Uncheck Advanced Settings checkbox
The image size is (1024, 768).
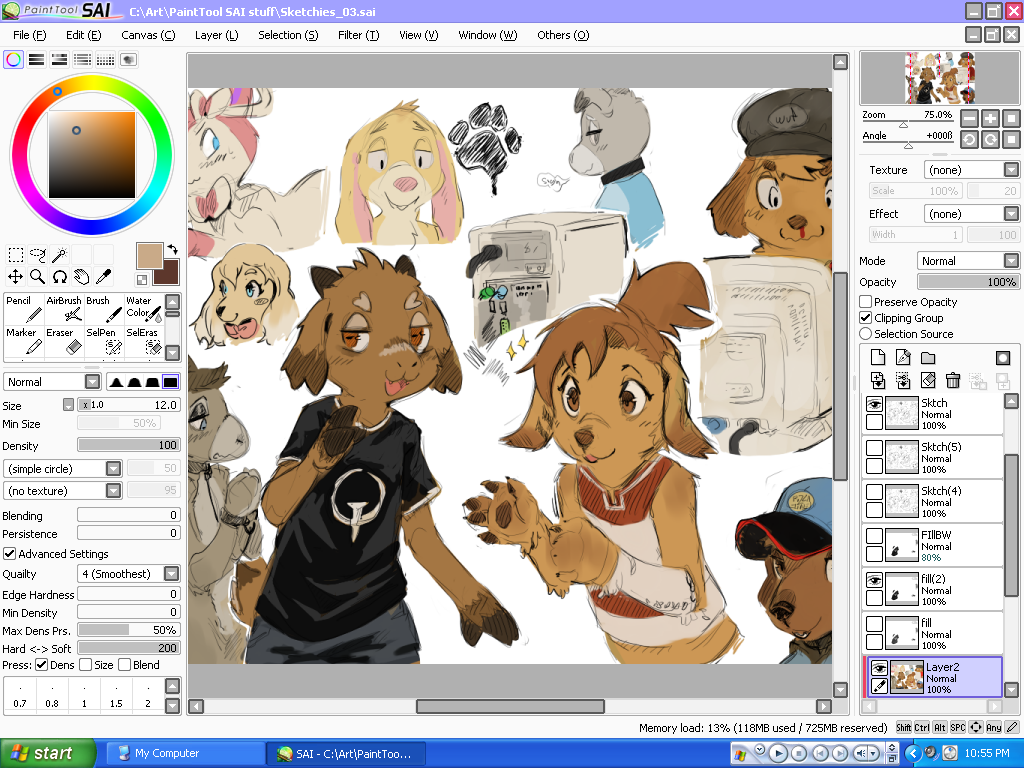click(x=9, y=554)
